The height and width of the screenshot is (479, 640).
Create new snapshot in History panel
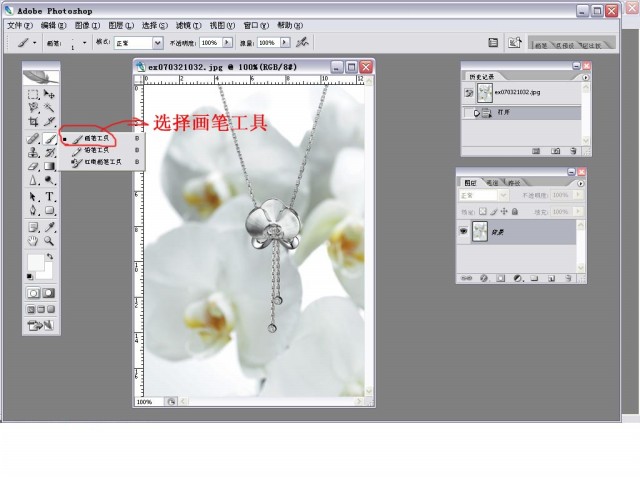click(556, 151)
